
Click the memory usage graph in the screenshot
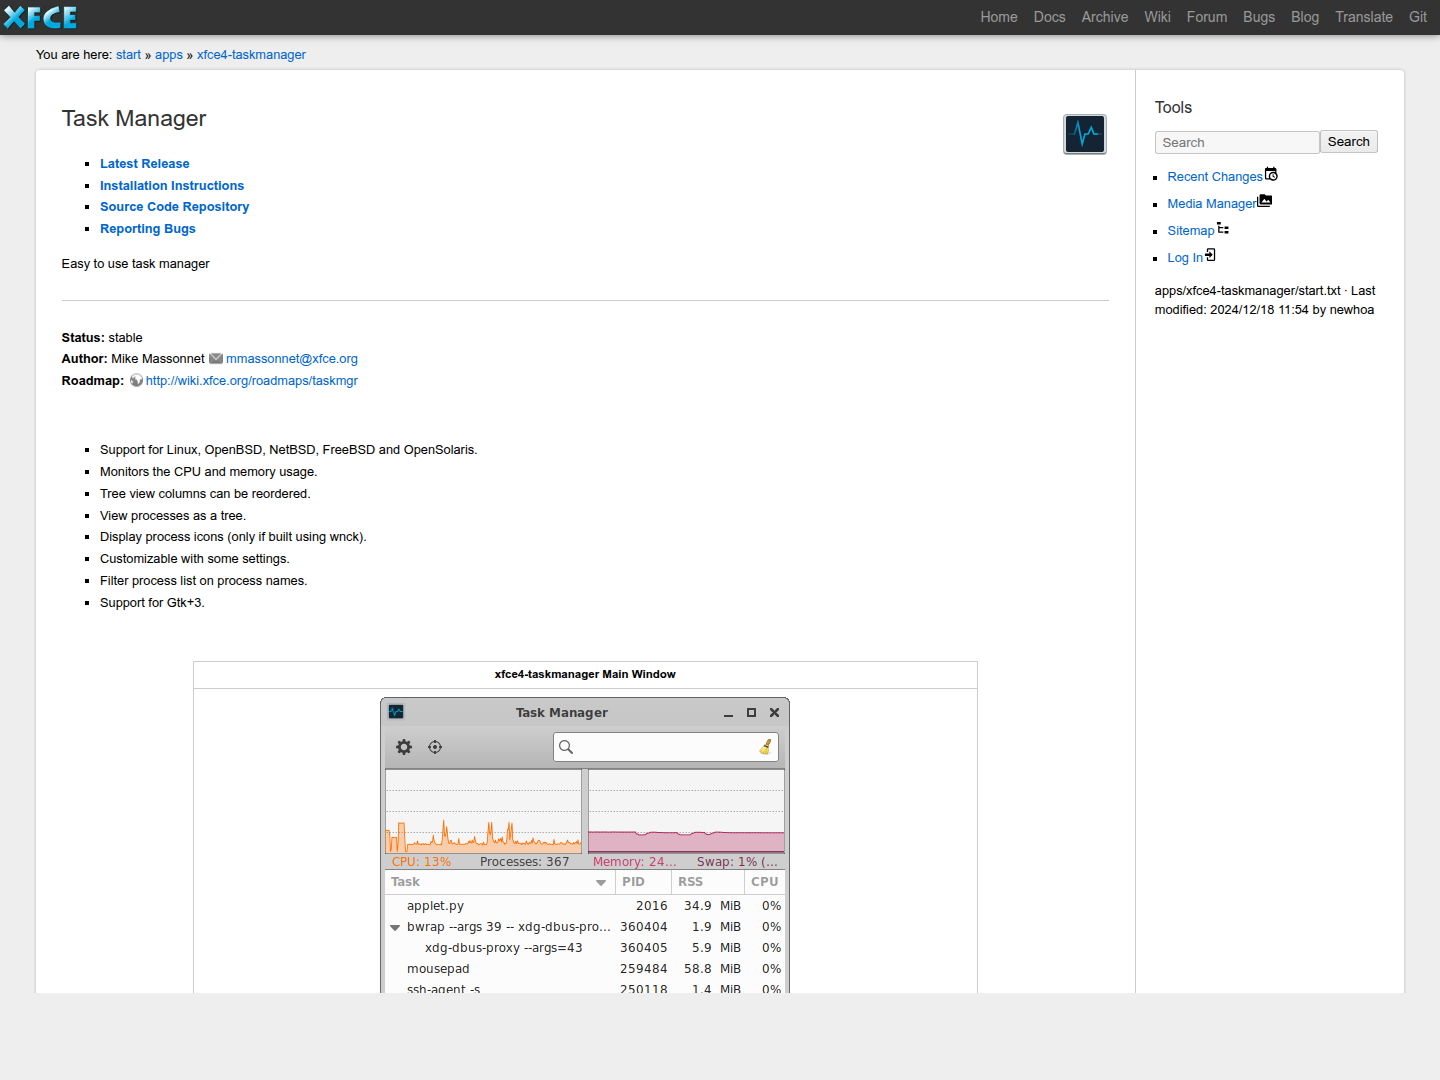click(x=686, y=811)
